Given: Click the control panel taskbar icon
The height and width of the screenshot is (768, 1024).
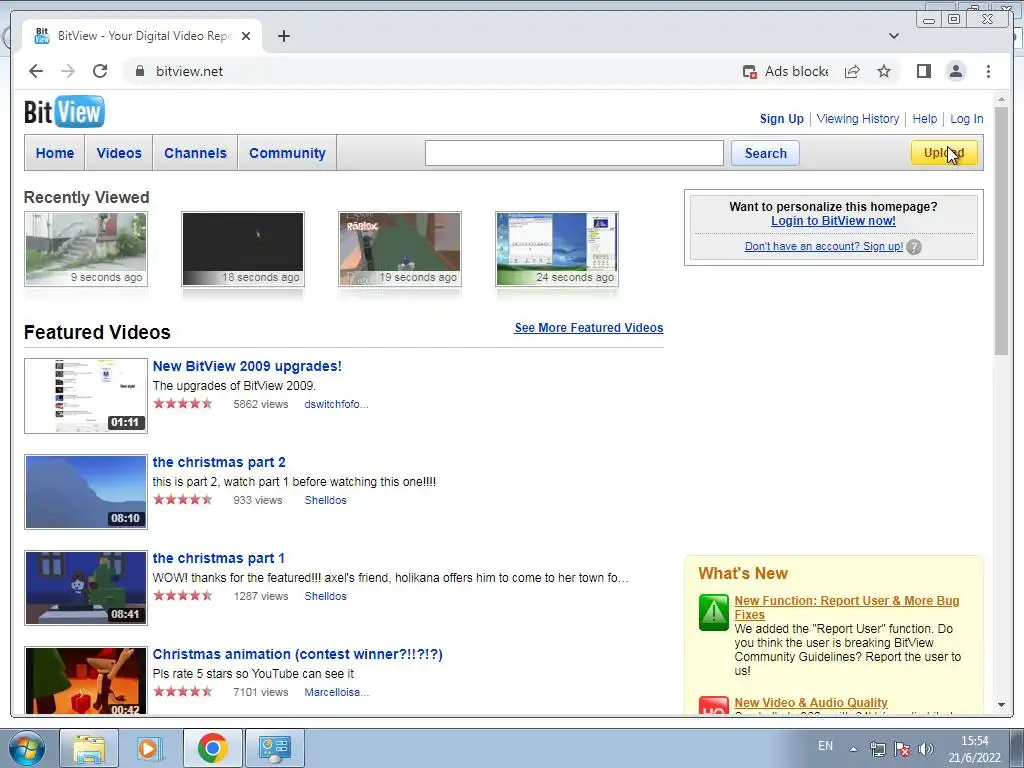Looking at the screenshot, I should pyautogui.click(x=274, y=748).
